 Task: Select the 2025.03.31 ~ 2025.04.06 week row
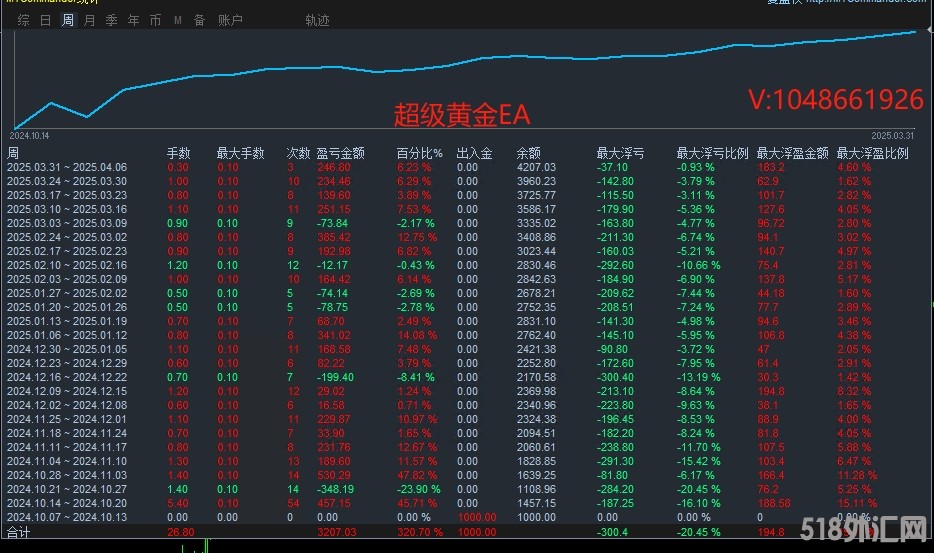pyautogui.click(x=67, y=167)
